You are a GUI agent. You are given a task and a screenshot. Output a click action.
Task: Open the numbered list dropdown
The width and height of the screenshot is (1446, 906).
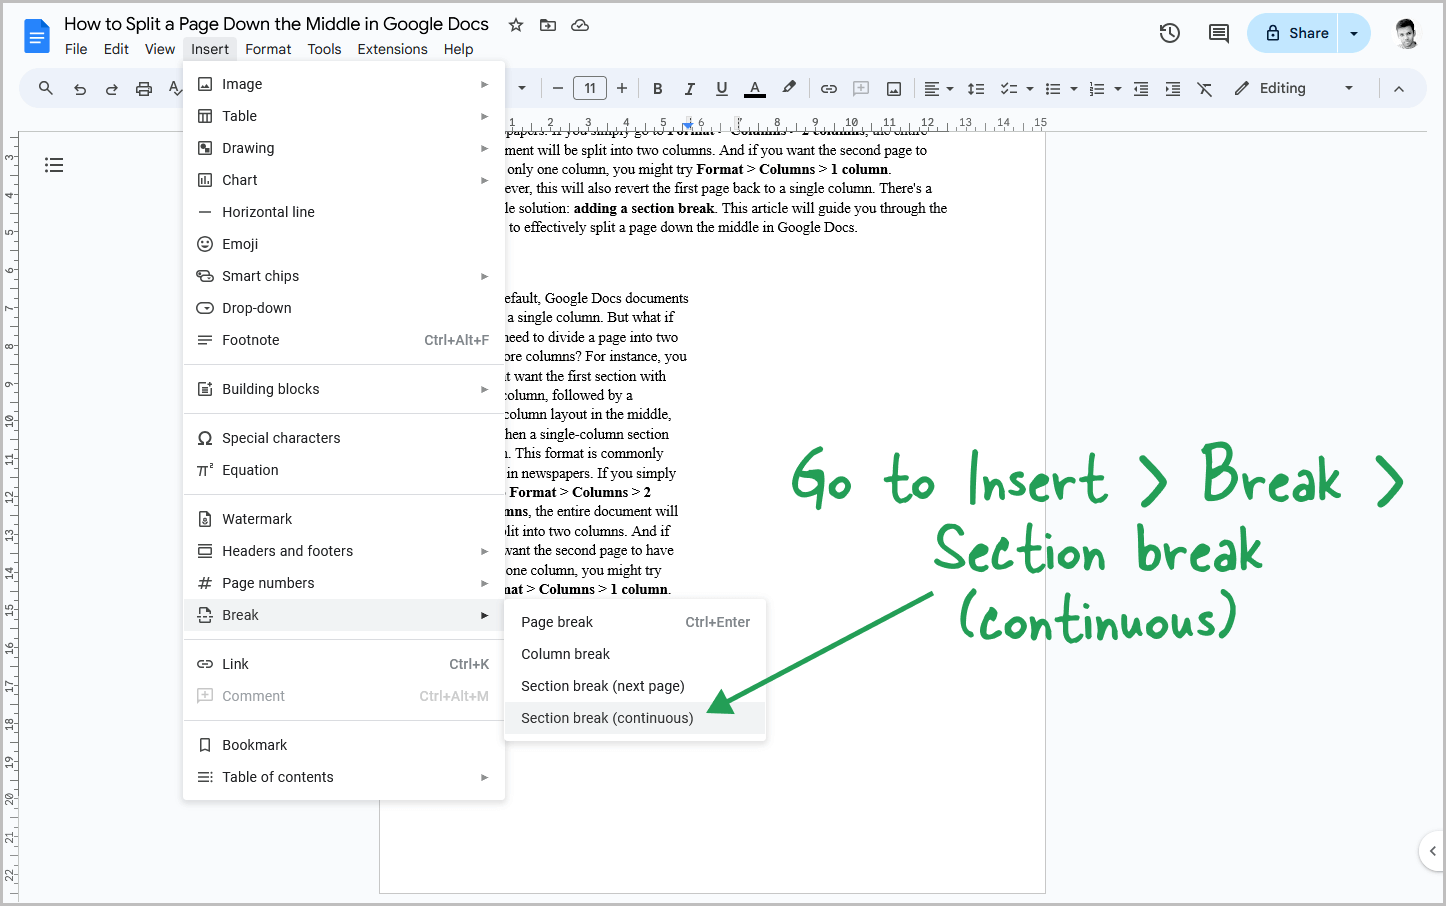(x=1105, y=89)
